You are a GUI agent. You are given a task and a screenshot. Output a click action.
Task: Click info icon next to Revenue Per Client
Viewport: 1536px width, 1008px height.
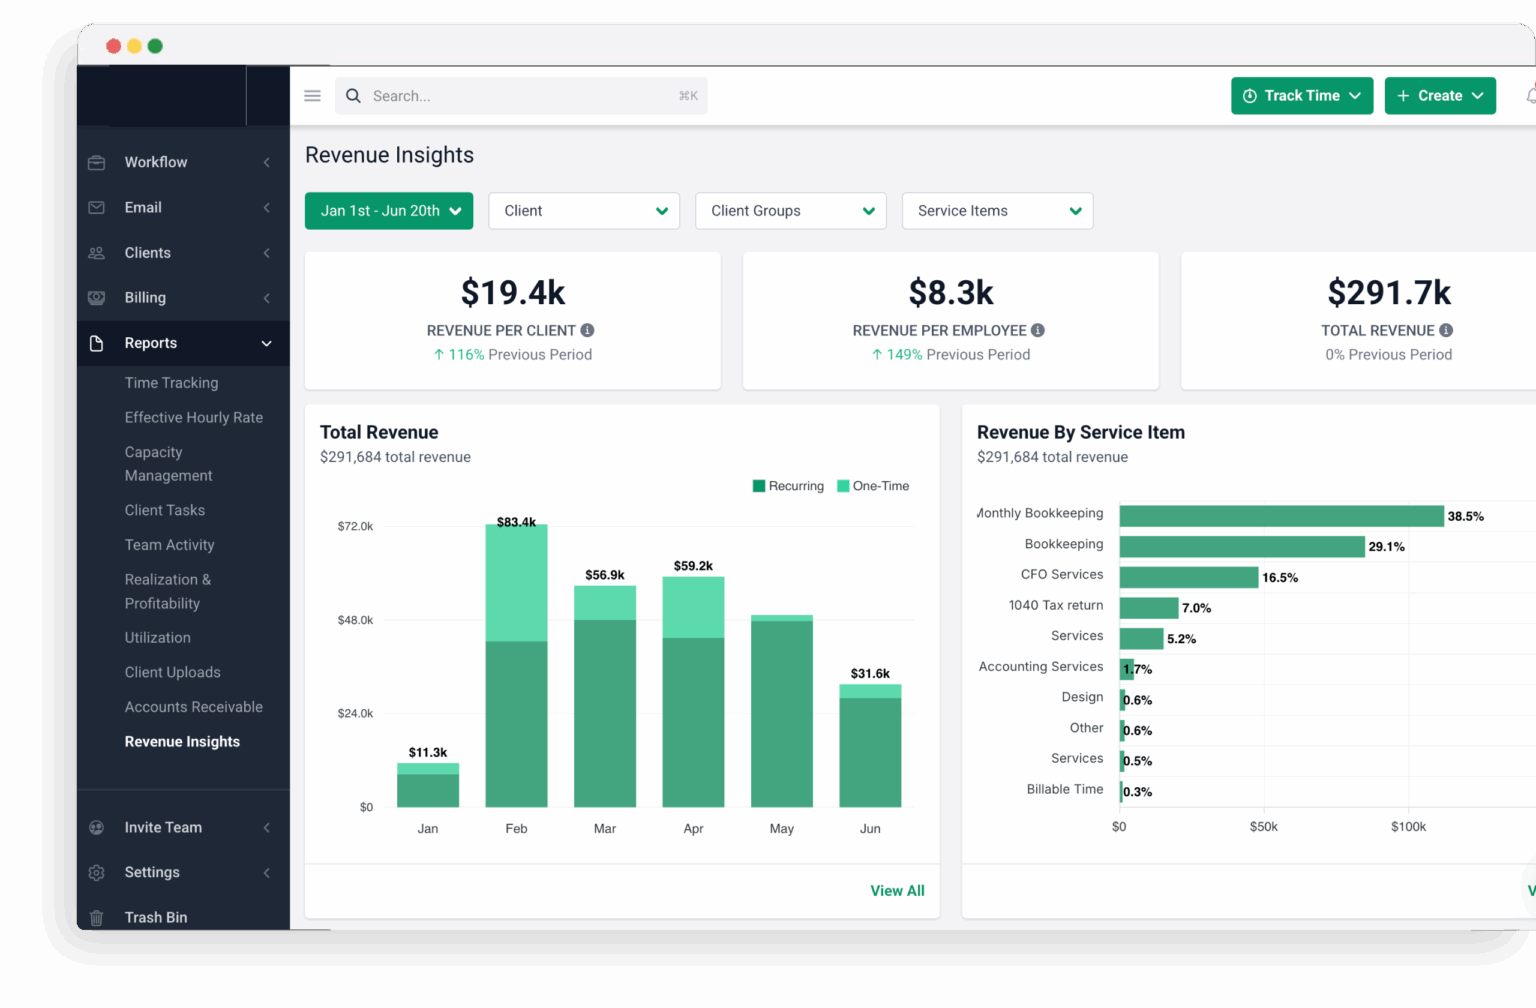(x=588, y=330)
